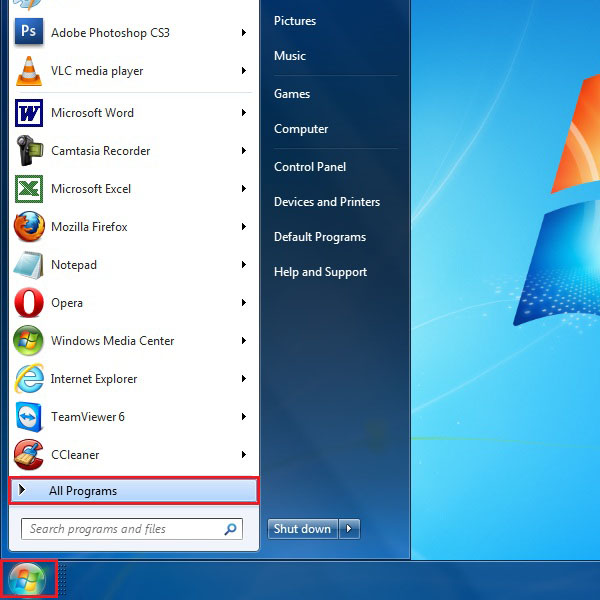Click the Shut down button
600x600 pixels.
pos(303,529)
